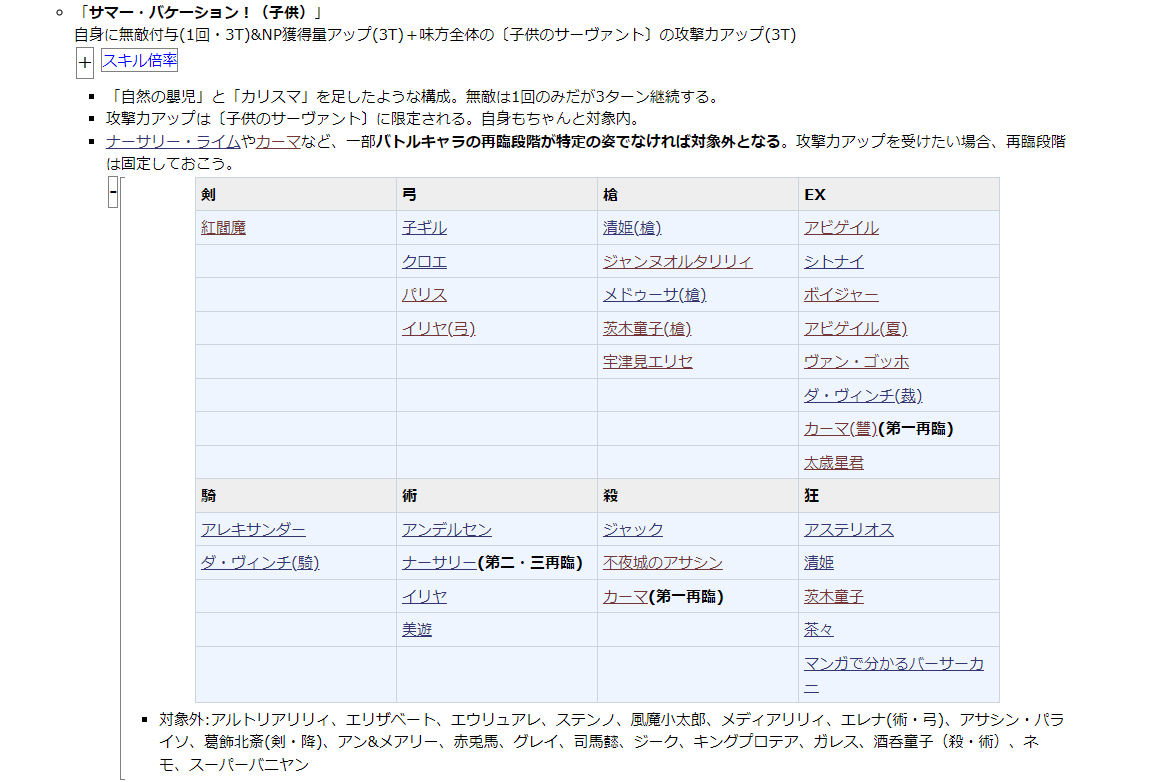The height and width of the screenshot is (782, 1173).
Task: Open the スキル倍率 link
Action: 139,61
